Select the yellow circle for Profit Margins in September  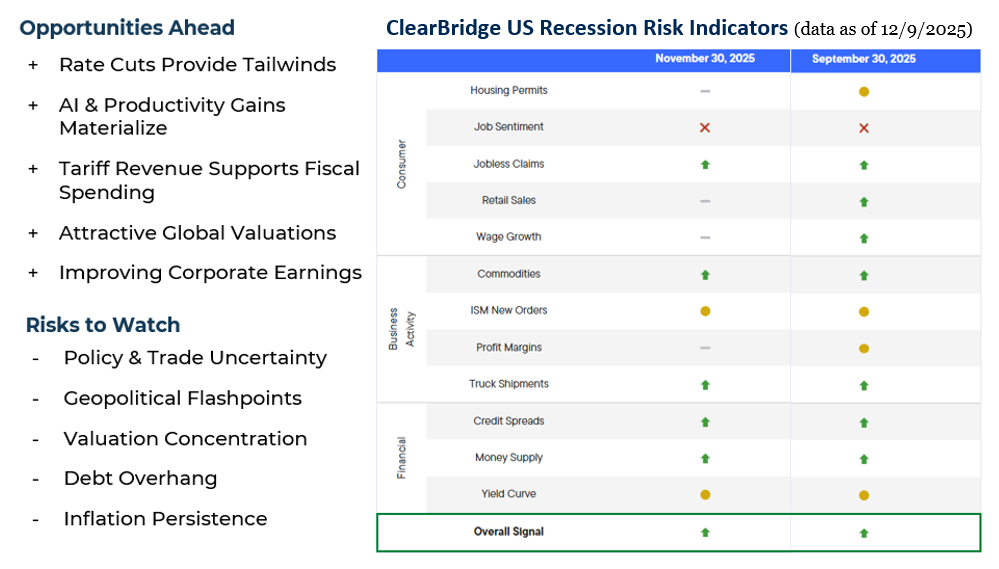(x=864, y=348)
